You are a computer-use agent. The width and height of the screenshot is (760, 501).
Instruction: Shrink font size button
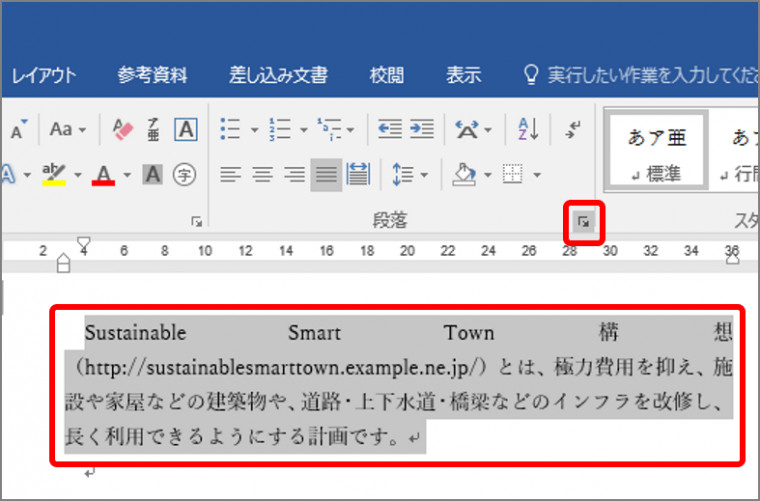coord(19,129)
